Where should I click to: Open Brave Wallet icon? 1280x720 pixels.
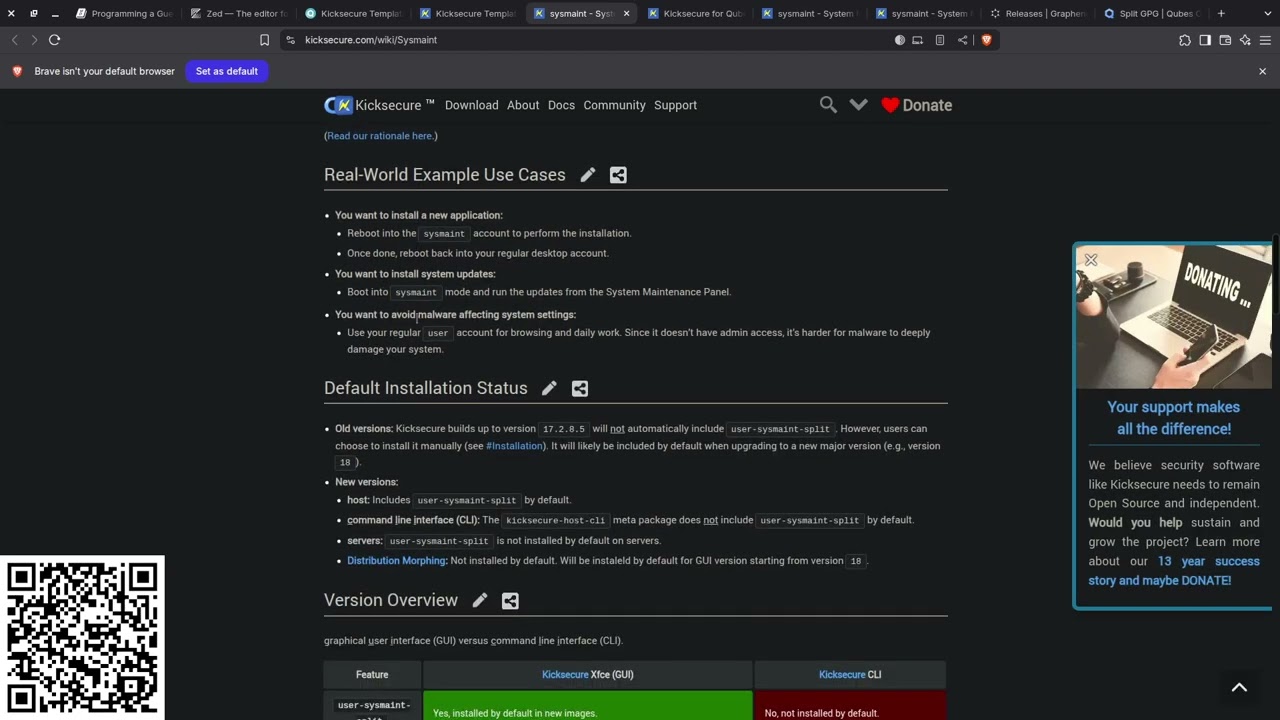click(x=1225, y=40)
